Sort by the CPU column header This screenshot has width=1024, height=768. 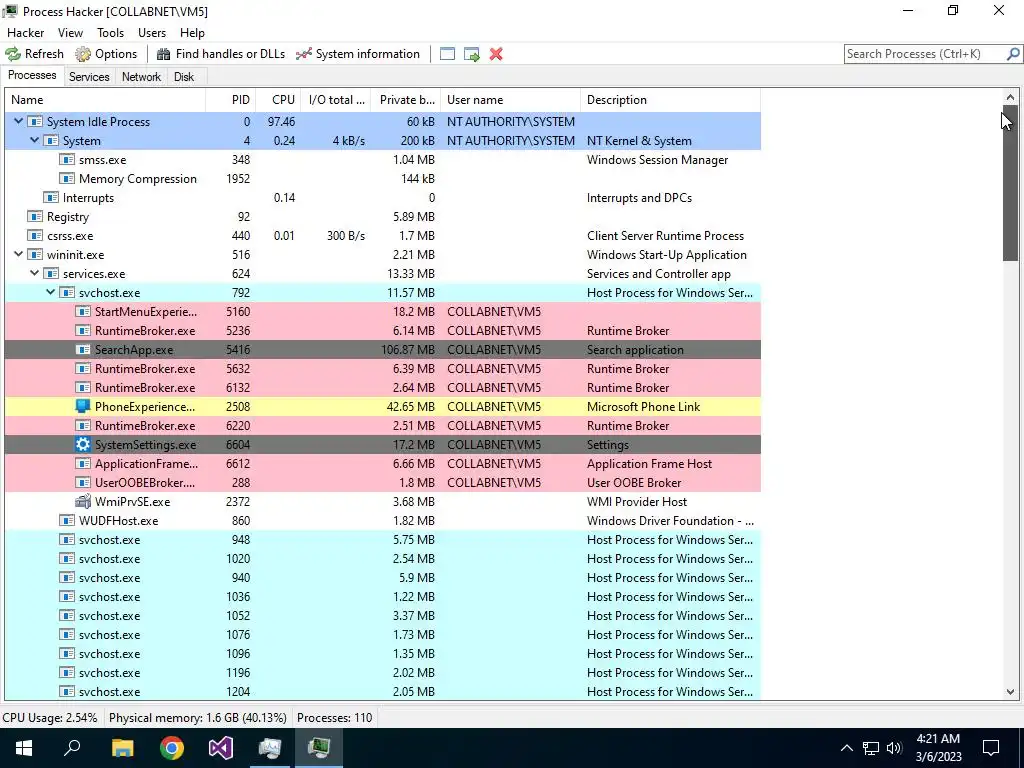click(x=278, y=100)
